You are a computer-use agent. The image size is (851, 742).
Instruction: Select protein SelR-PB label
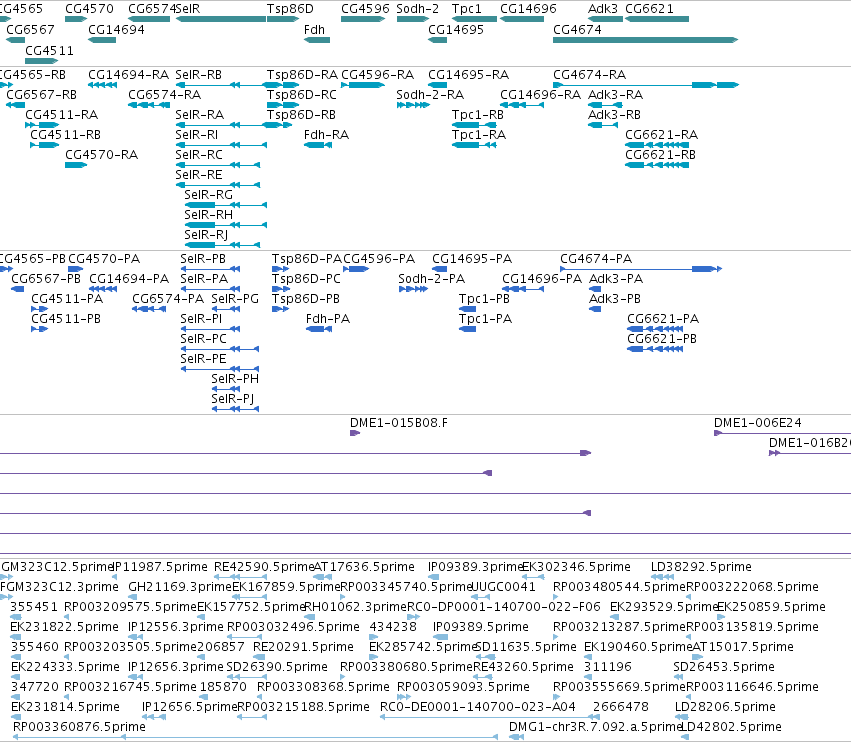pyautogui.click(x=203, y=259)
